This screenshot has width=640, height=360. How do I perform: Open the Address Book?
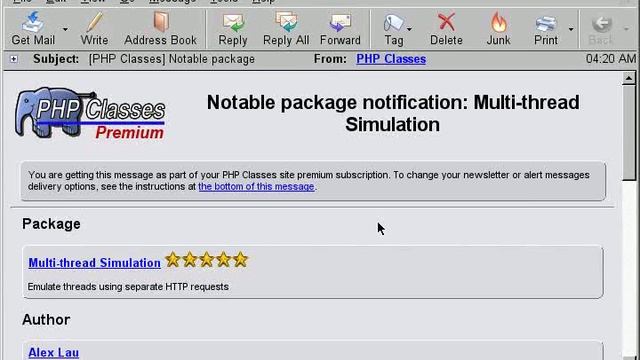click(x=160, y=29)
